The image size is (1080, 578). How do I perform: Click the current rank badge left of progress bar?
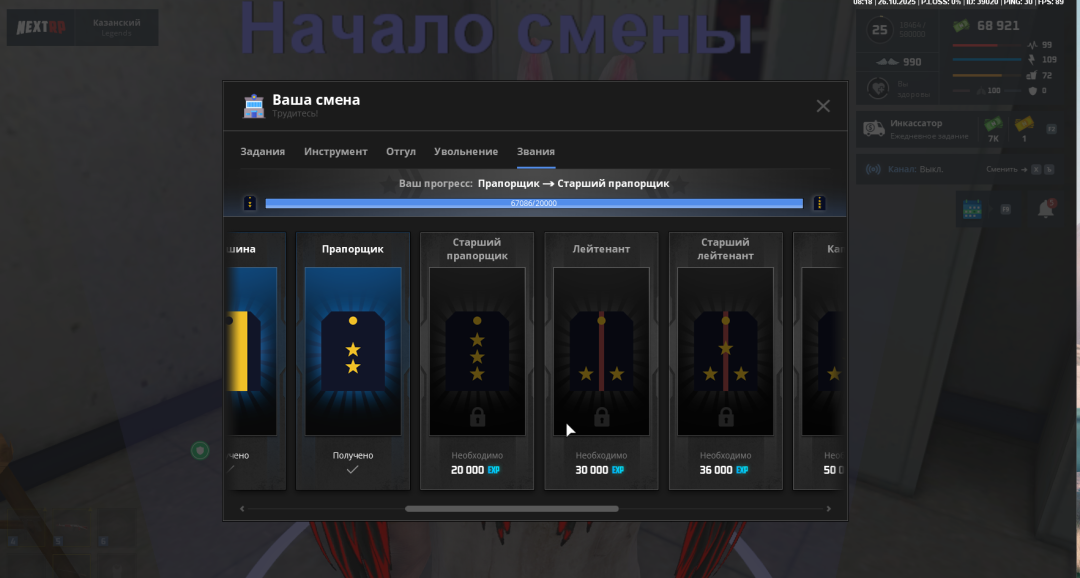(250, 203)
